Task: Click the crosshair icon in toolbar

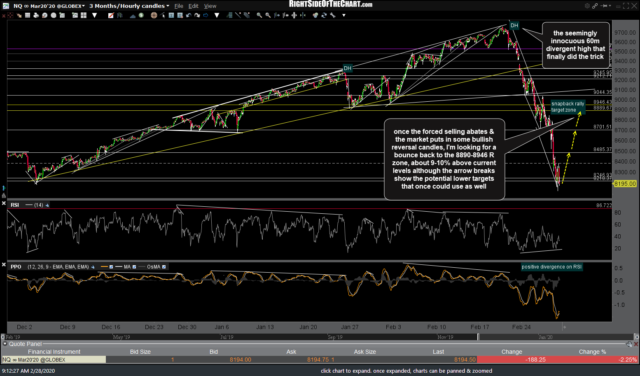Action: [10, 15]
